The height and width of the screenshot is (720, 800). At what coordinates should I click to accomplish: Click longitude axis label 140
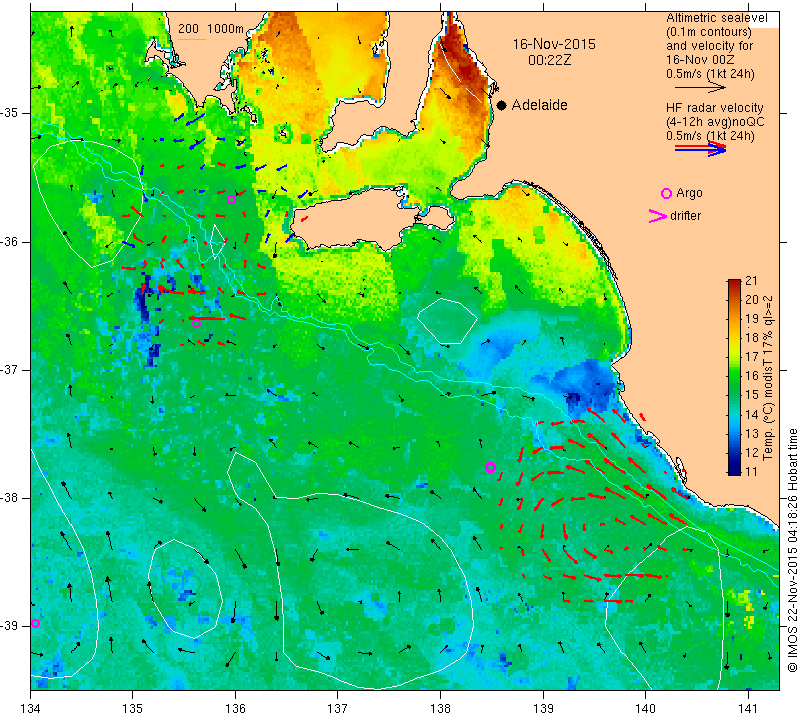coord(645,708)
